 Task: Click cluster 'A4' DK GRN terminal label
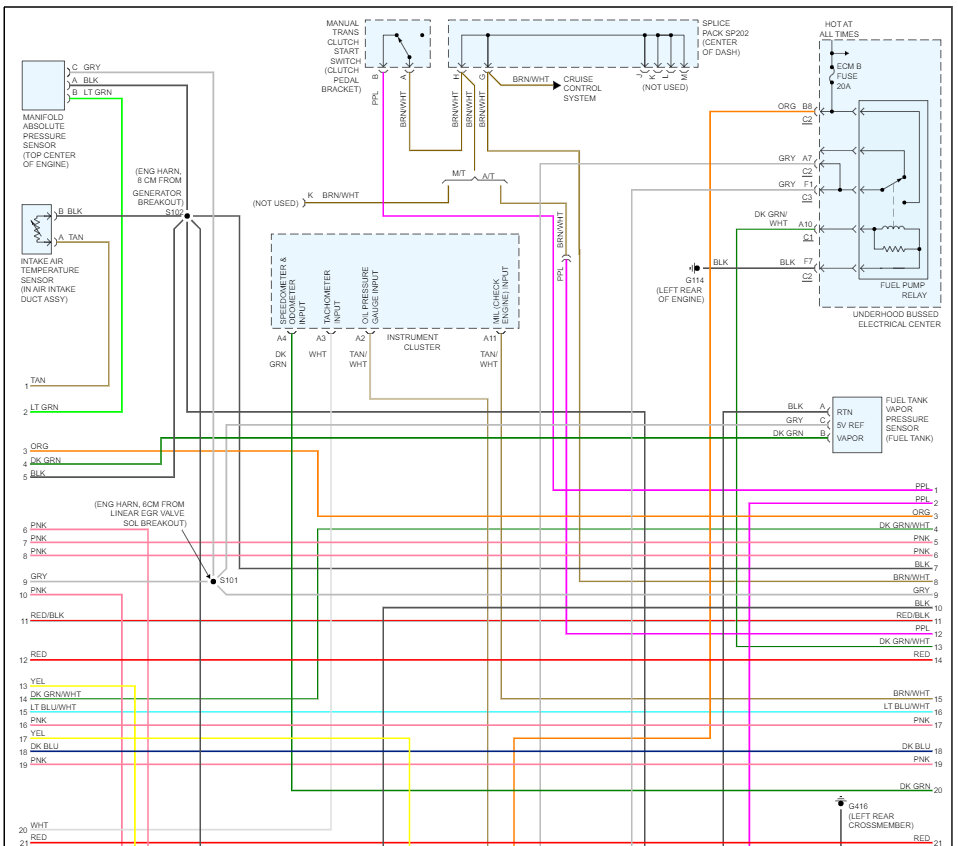282,338
